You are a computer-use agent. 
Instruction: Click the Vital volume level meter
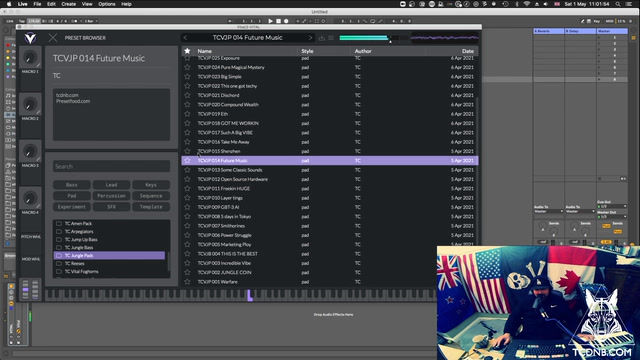(x=369, y=38)
